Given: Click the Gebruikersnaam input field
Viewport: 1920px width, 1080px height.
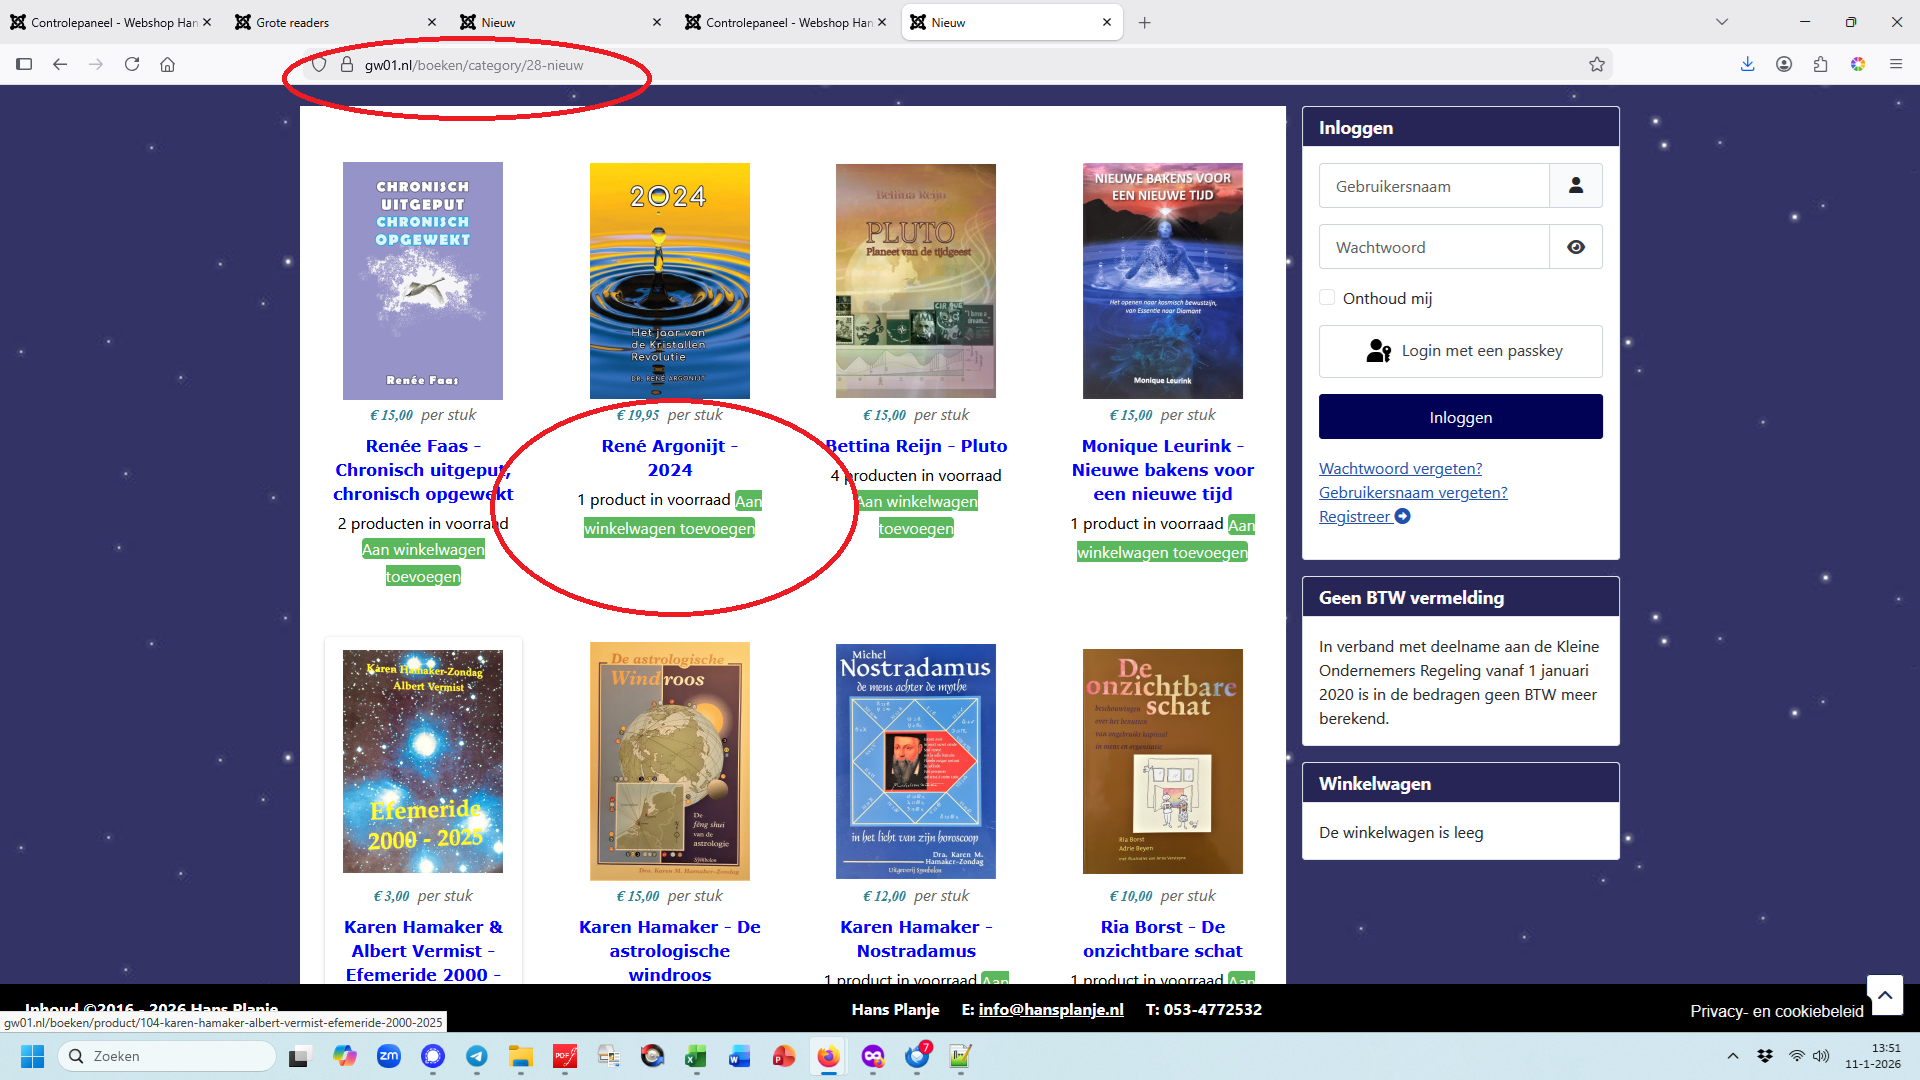Looking at the screenshot, I should pos(1434,186).
